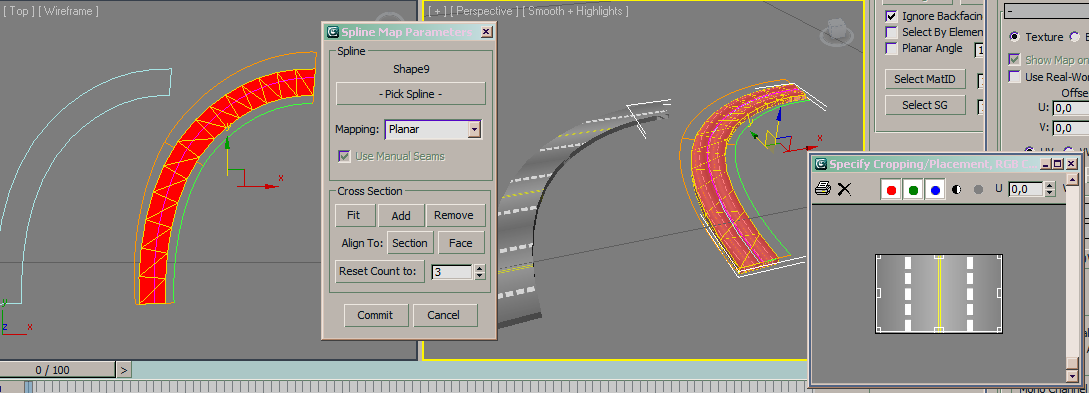The image size is (1089, 393).
Task: Toggle the Show Map checkbox
Action: point(1014,60)
